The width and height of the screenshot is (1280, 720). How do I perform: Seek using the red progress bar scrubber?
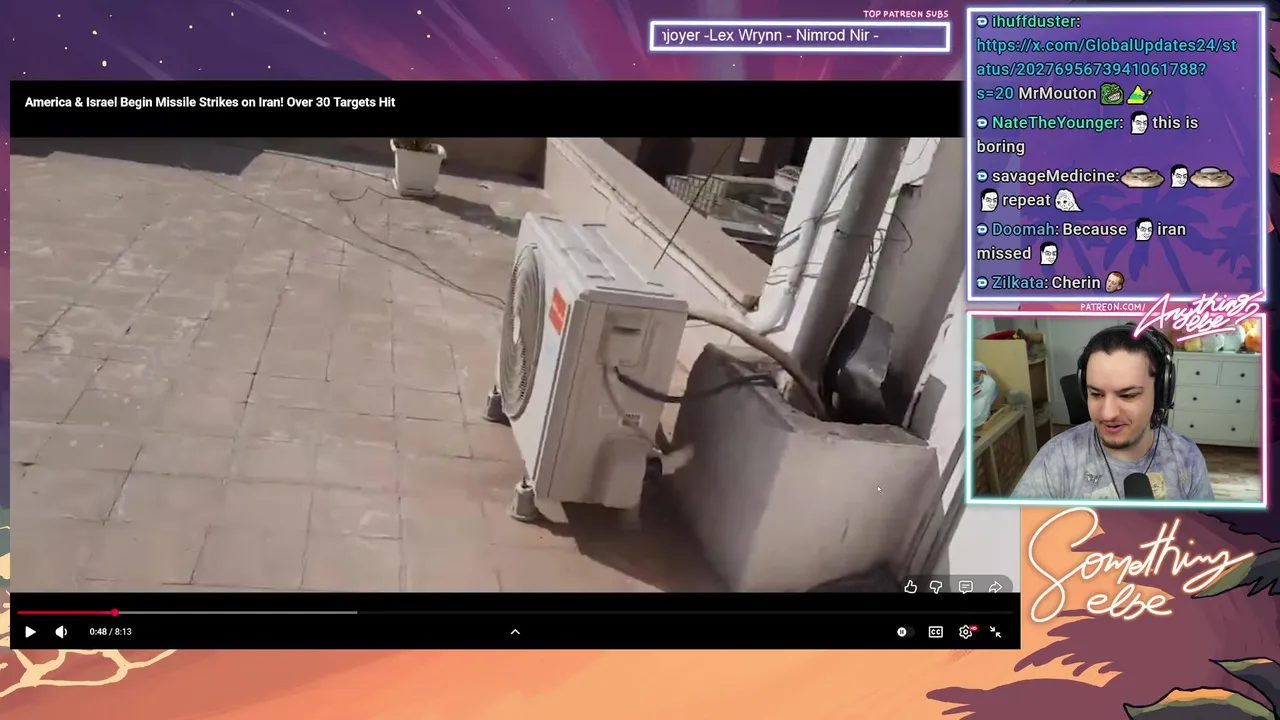click(115, 612)
